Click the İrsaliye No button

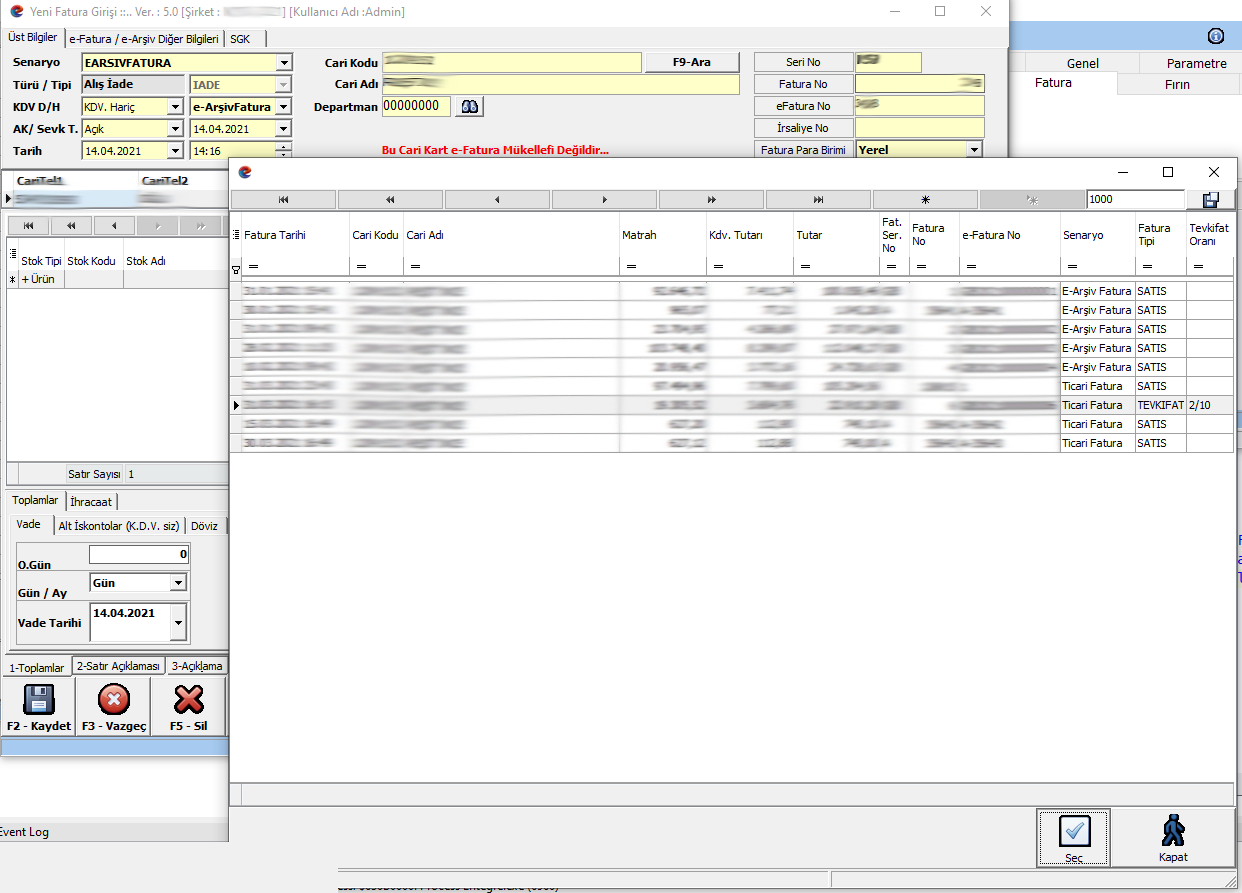pyautogui.click(x=803, y=128)
